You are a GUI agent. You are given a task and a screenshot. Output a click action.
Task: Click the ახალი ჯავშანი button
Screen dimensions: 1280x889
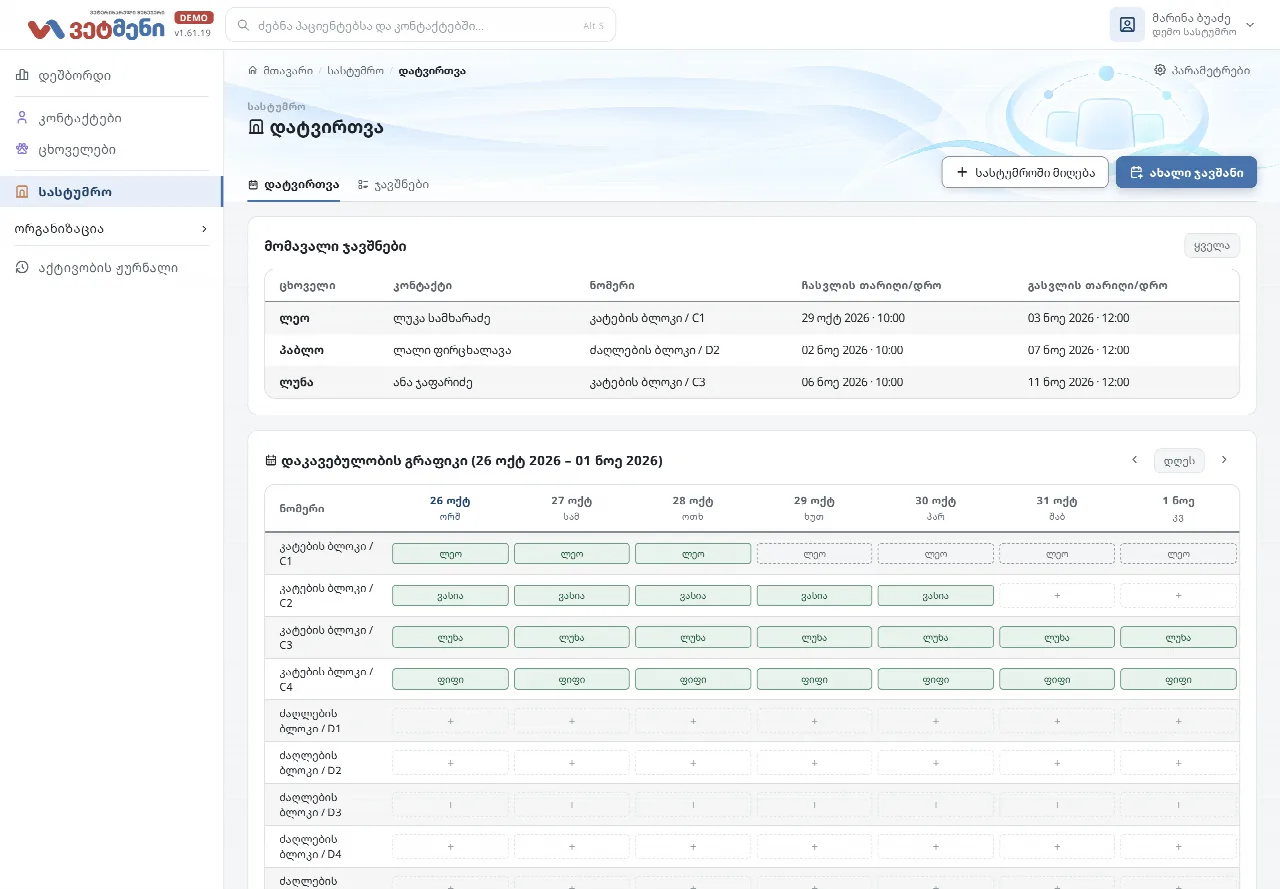[1186, 172]
